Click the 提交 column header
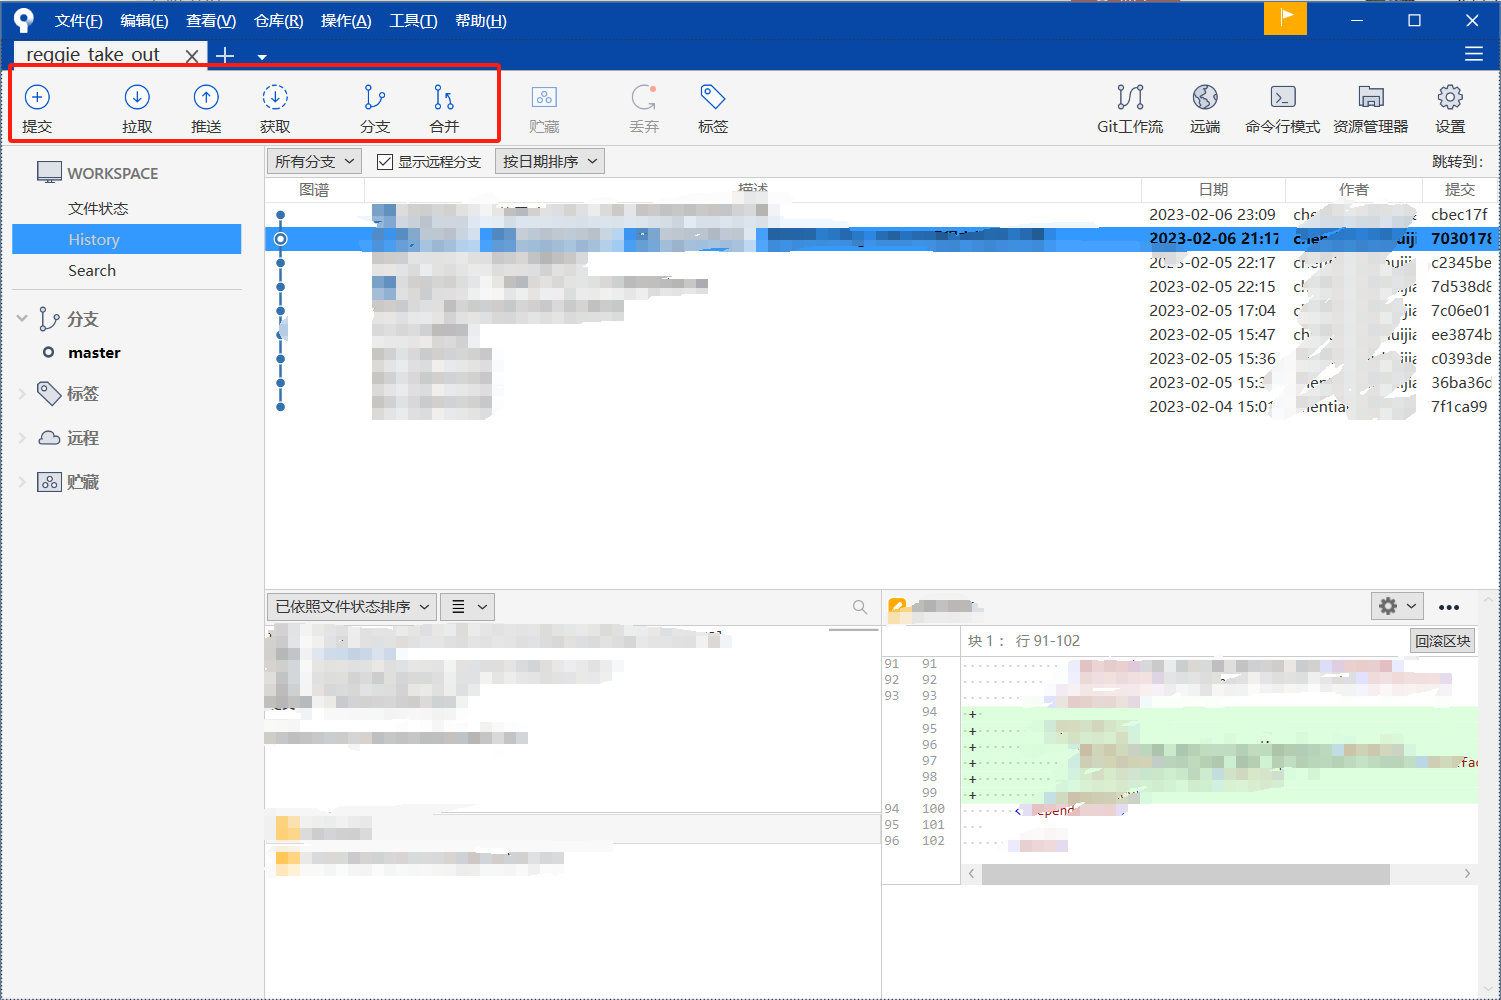The width and height of the screenshot is (1501, 1000). point(1460,189)
